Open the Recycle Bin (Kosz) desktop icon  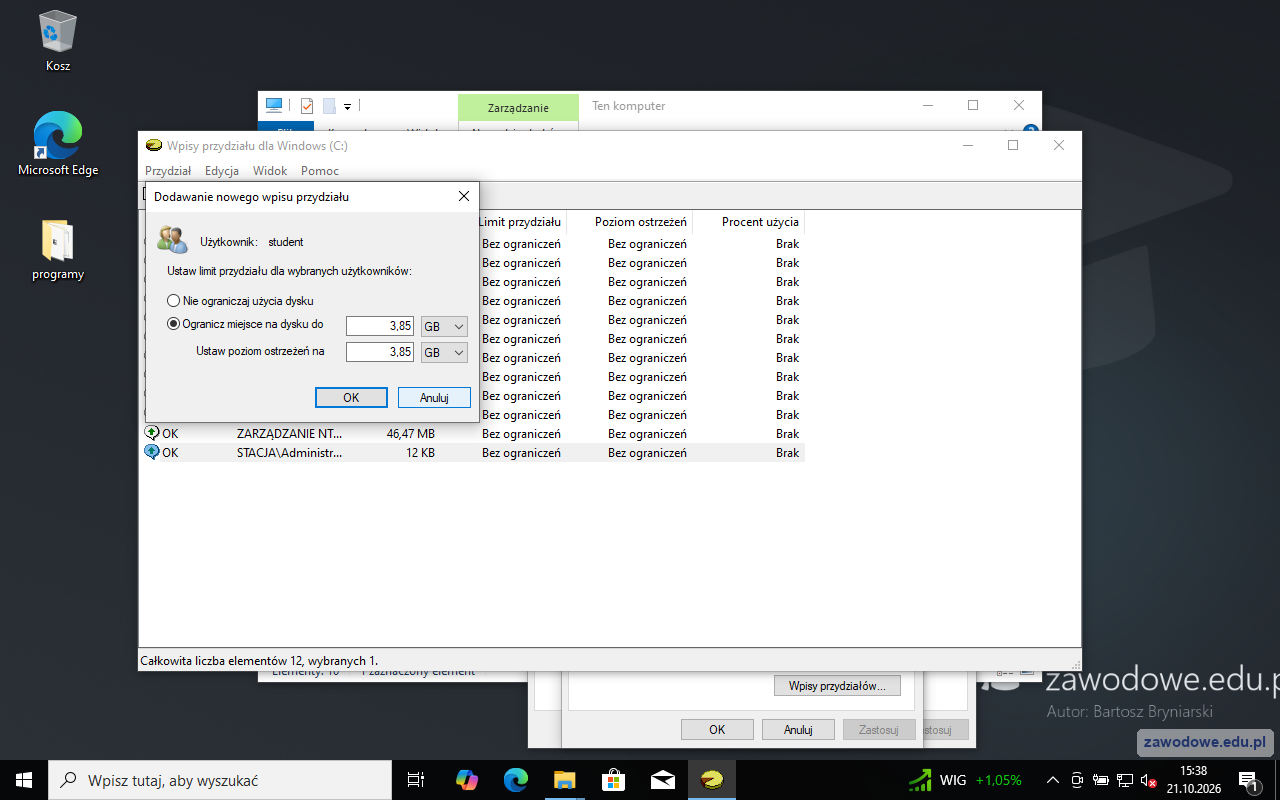click(57, 42)
